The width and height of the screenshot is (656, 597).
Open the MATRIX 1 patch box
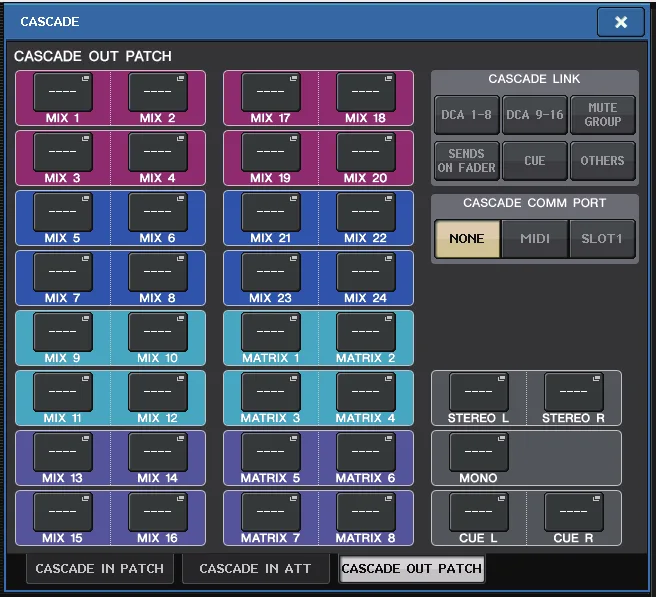(271, 332)
